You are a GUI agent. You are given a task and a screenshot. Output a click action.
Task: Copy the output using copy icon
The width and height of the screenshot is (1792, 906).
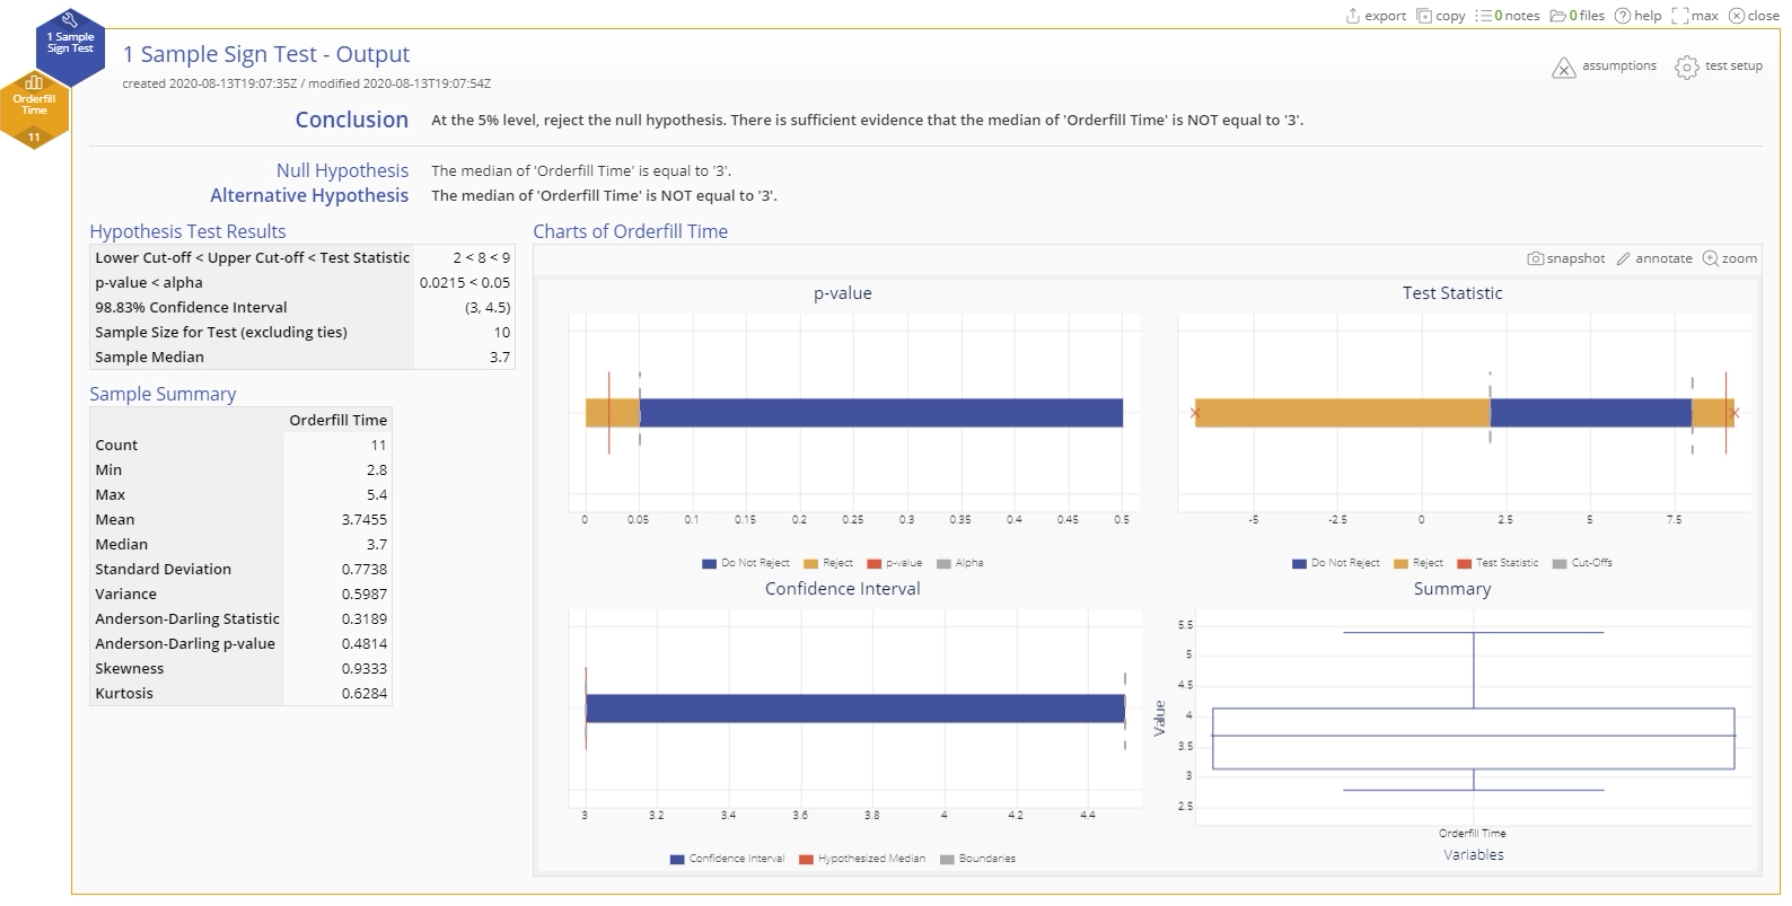1424,15
